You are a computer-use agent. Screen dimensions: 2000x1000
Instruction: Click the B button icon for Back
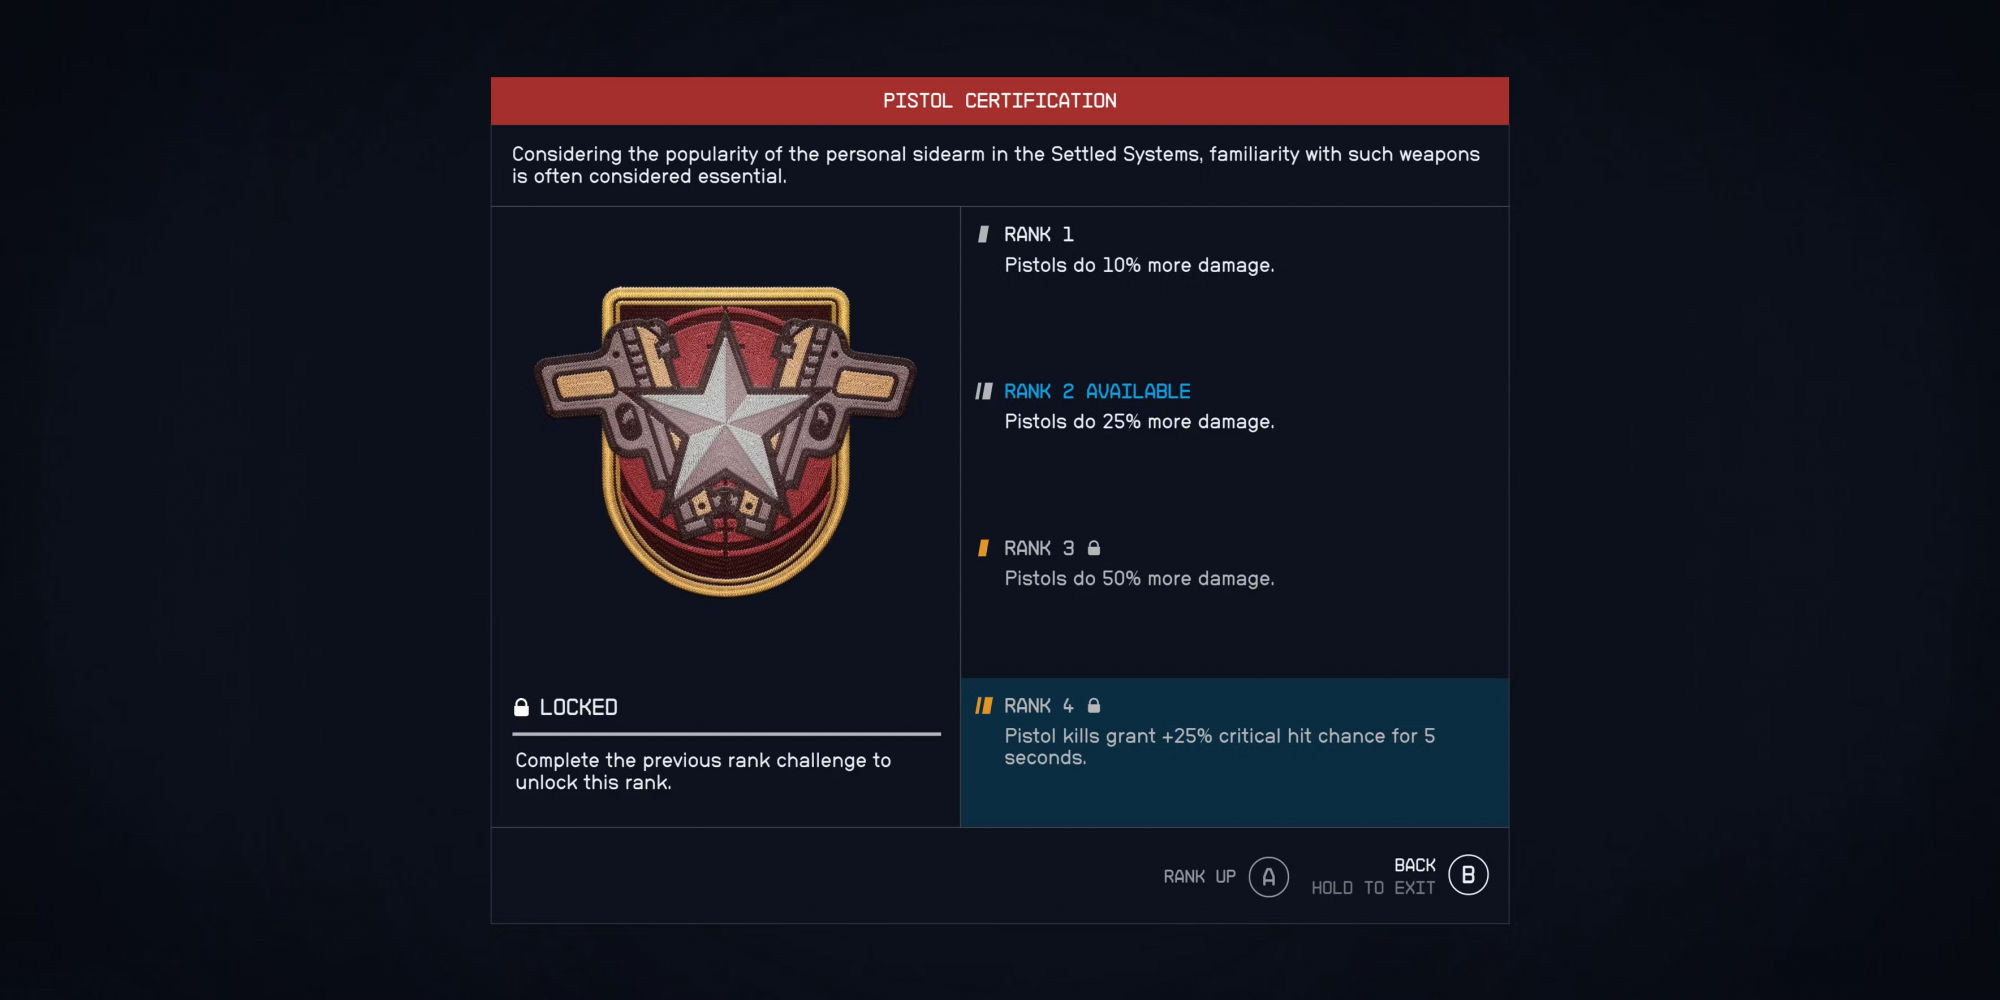[x=1468, y=875]
